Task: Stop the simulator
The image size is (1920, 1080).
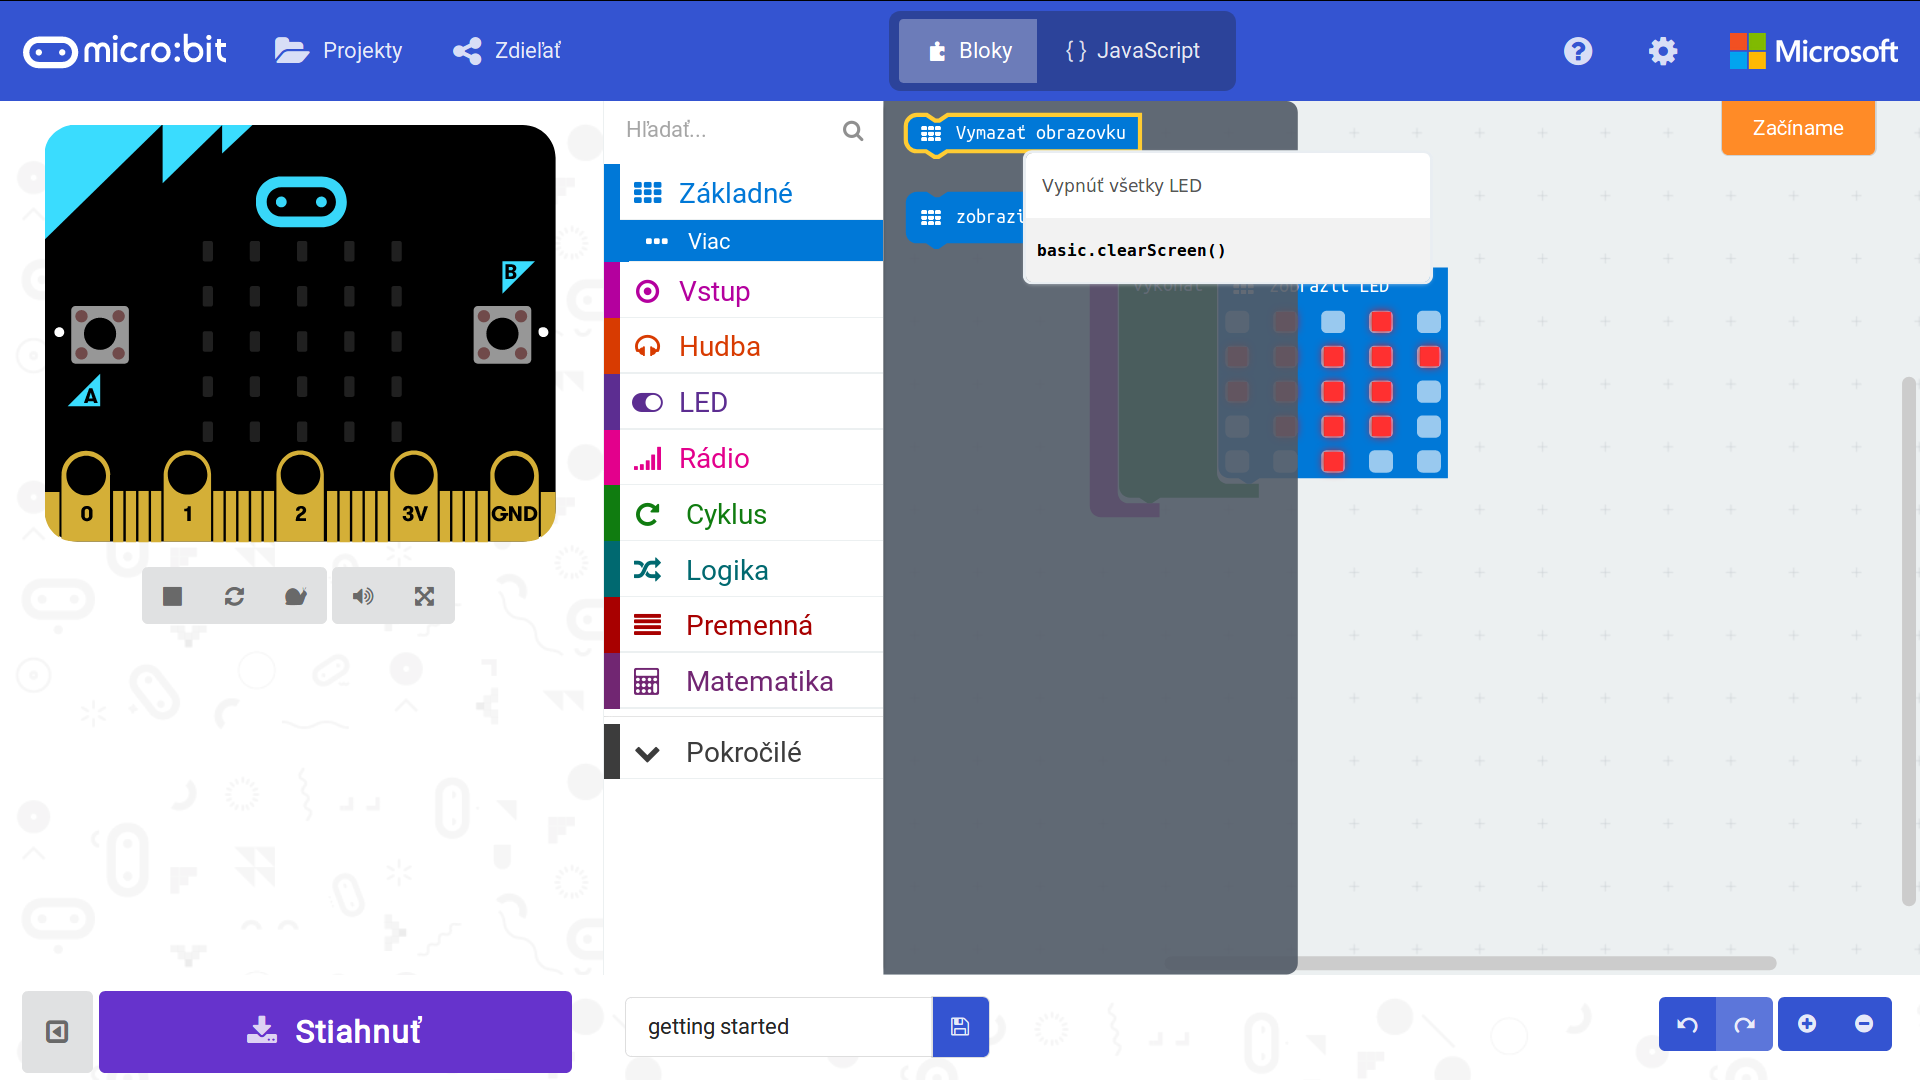Action: click(172, 597)
